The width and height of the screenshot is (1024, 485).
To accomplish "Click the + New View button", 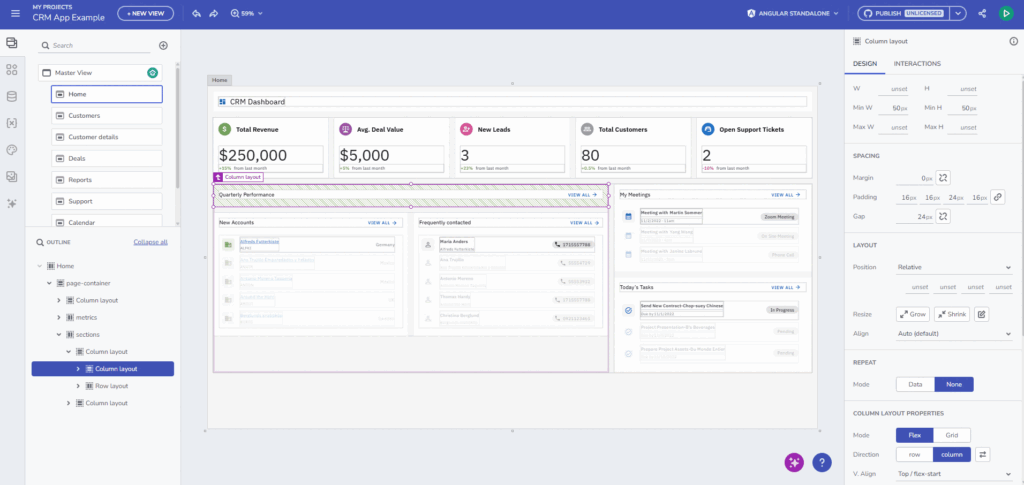I will 146,13.
